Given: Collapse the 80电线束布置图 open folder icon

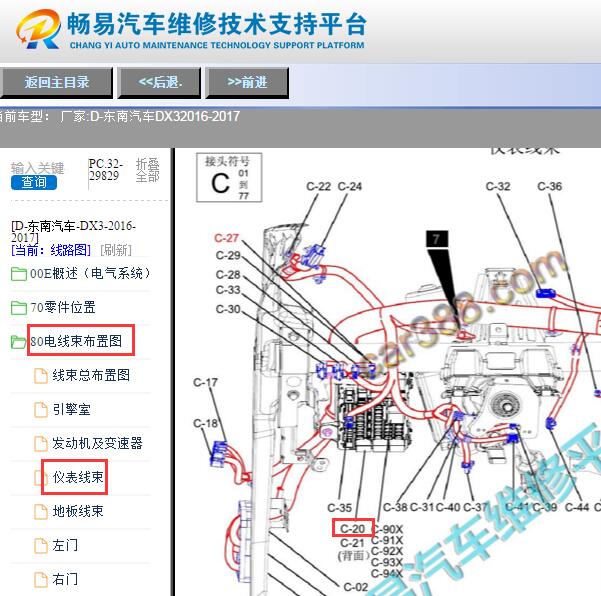Looking at the screenshot, I should [18, 342].
